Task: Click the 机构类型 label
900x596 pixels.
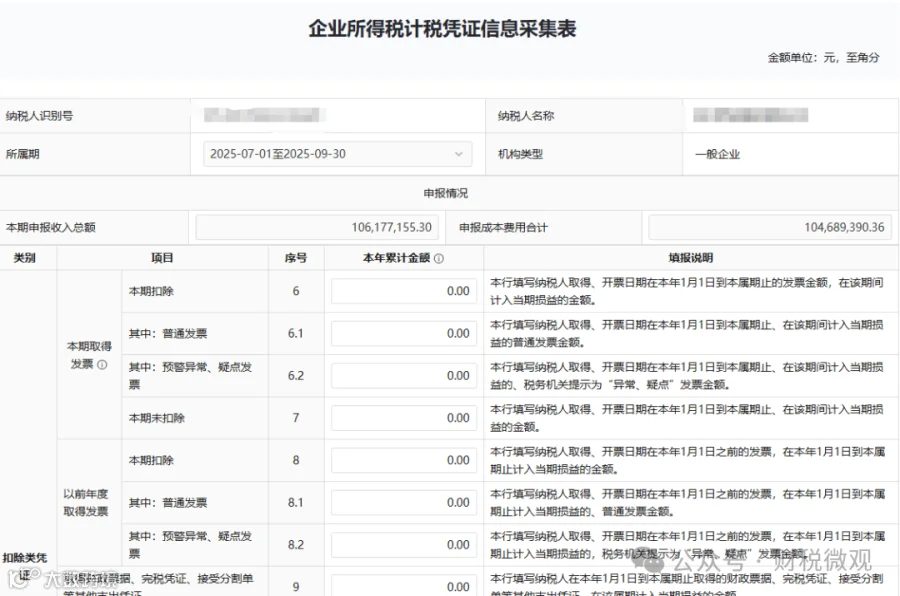Action: point(520,154)
